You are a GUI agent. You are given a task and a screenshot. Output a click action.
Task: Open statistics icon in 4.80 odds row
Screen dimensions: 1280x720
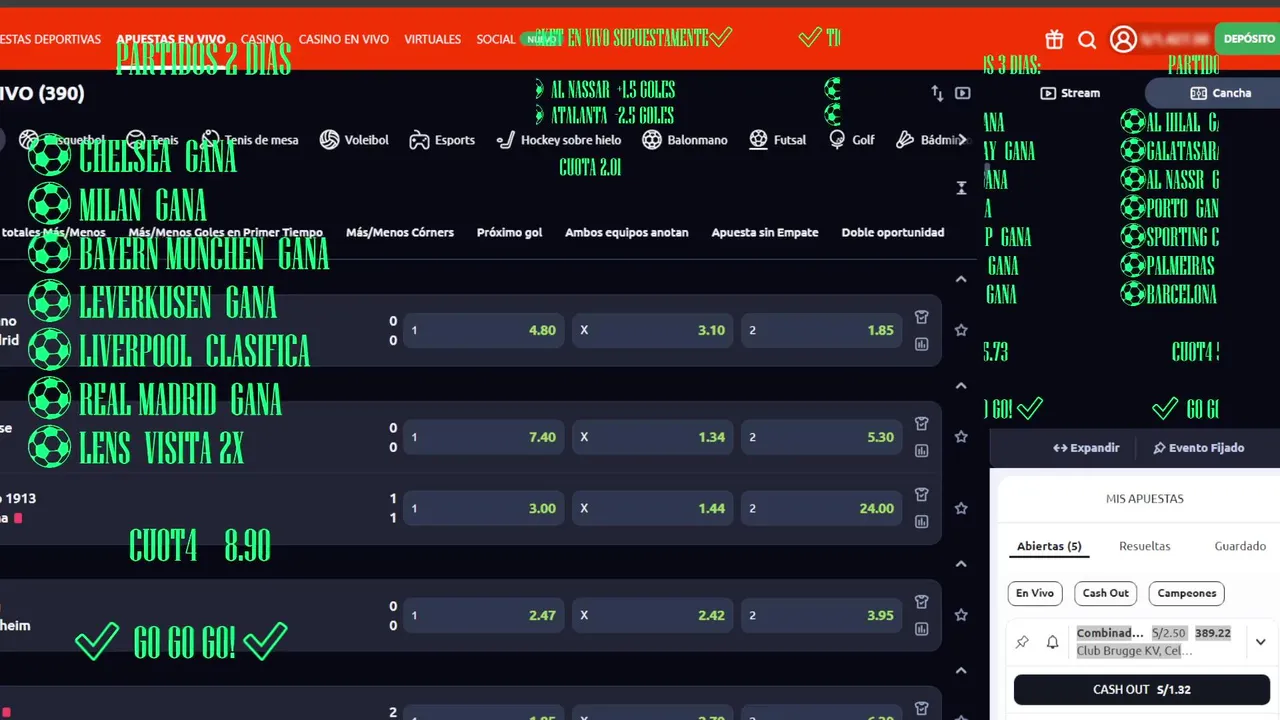(x=922, y=344)
